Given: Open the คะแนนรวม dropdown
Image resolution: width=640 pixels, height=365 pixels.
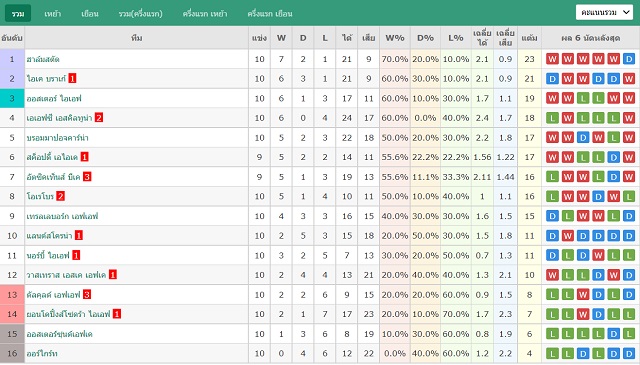Looking at the screenshot, I should coord(604,12).
